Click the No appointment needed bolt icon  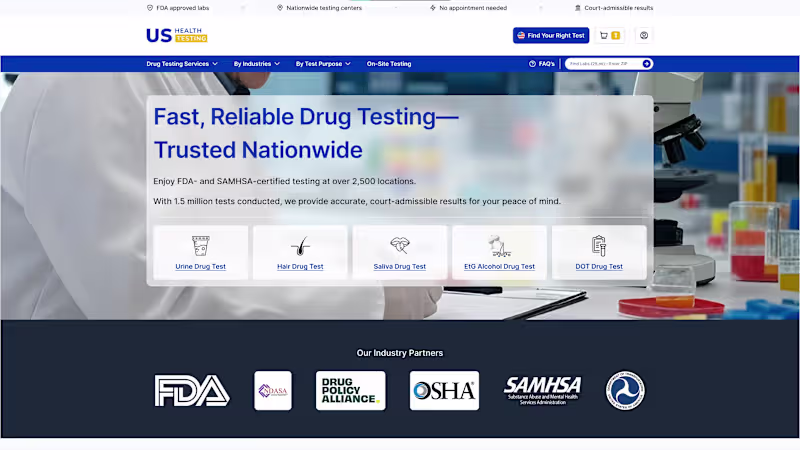click(433, 8)
